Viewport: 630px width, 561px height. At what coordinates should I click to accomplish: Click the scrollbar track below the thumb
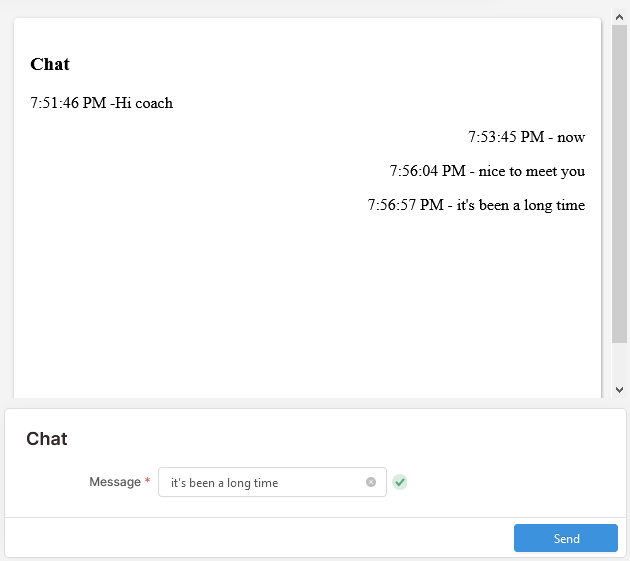click(x=619, y=362)
